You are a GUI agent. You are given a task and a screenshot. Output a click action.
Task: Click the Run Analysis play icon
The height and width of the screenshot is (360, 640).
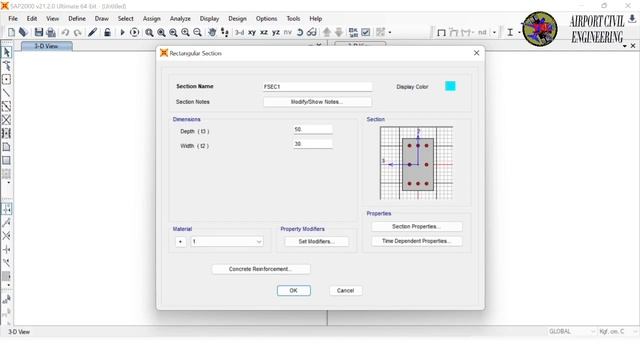[x=122, y=32]
